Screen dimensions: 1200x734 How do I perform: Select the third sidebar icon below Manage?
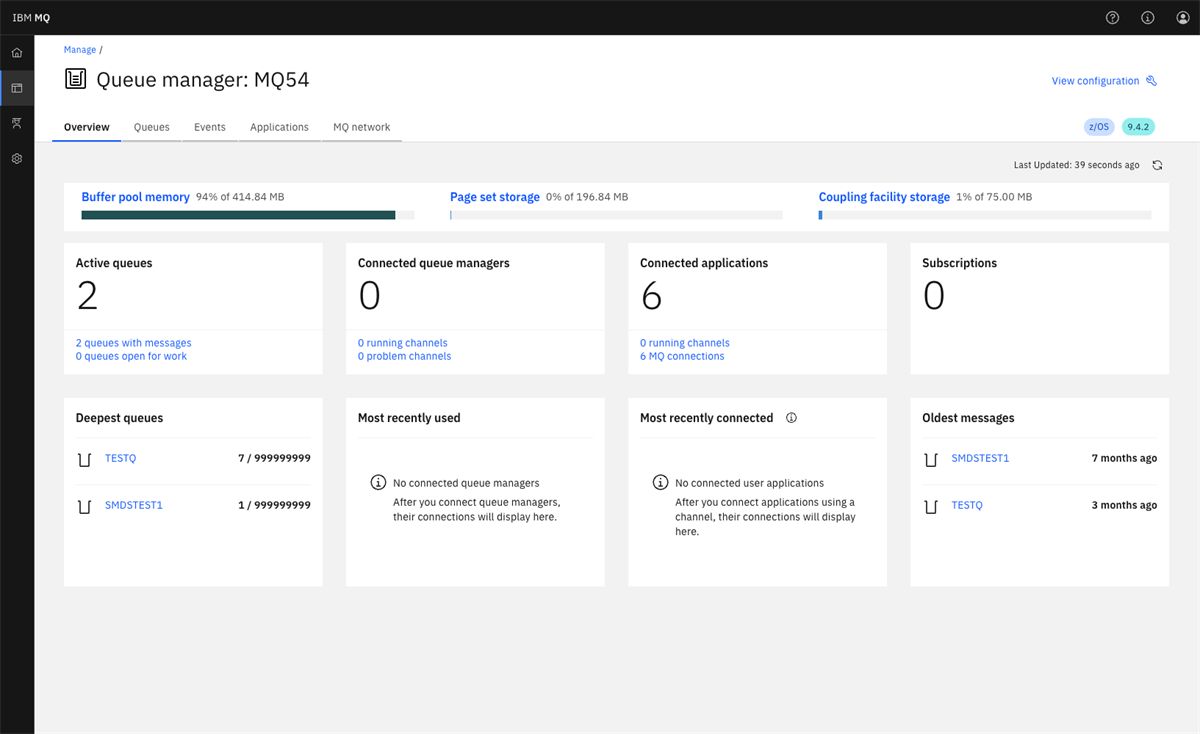pyautogui.click(x=17, y=123)
